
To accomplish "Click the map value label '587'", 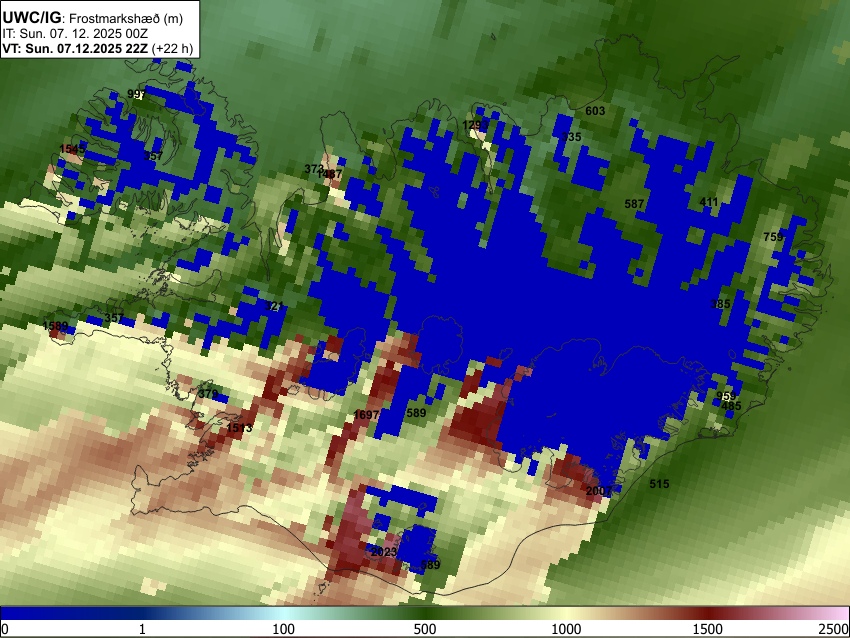I will point(634,204).
